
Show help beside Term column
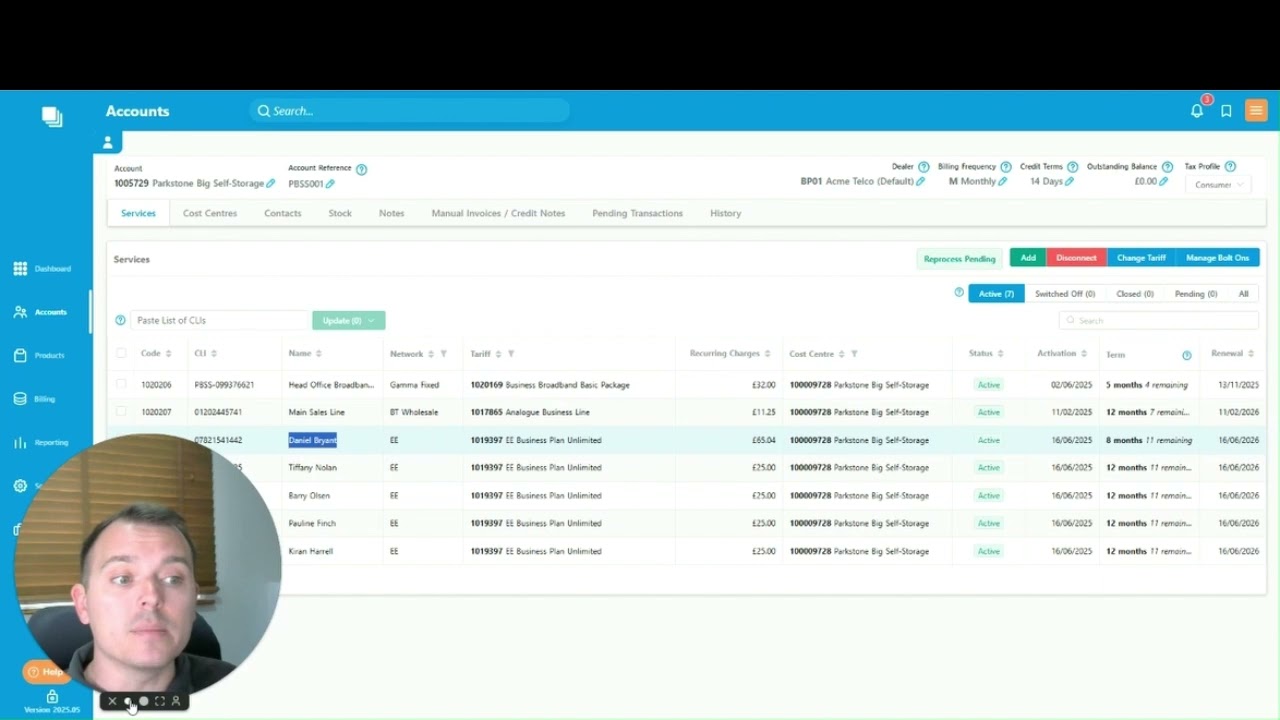[1187, 355]
